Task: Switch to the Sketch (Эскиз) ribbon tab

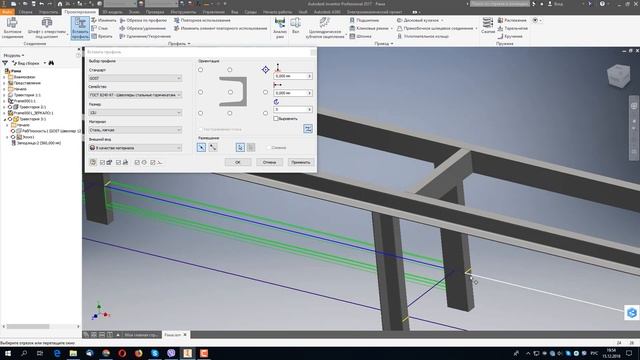Action: click(133, 12)
